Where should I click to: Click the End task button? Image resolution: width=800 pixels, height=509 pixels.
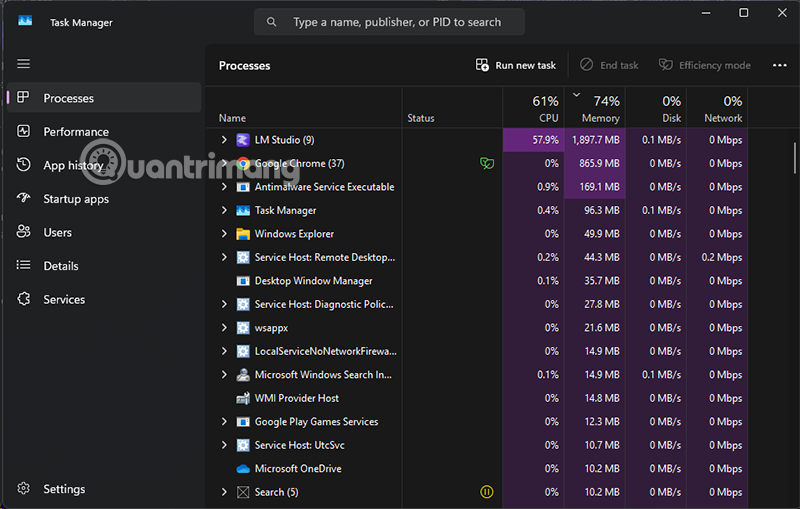[x=609, y=65]
